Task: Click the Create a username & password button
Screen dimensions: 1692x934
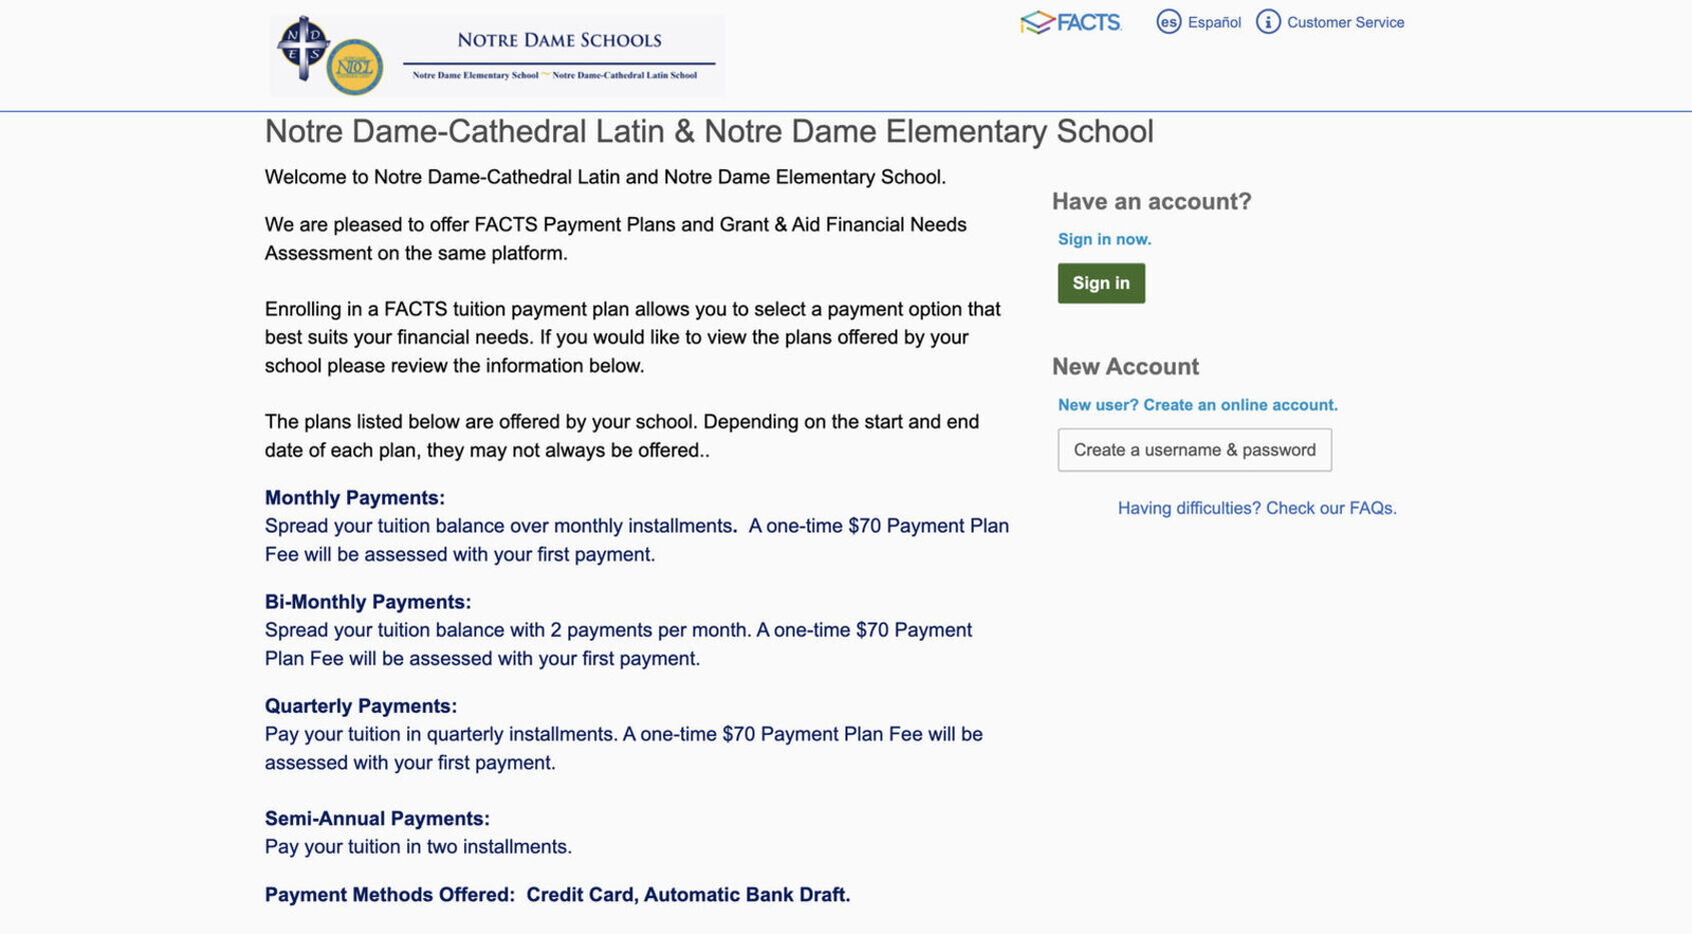Action: coord(1194,450)
